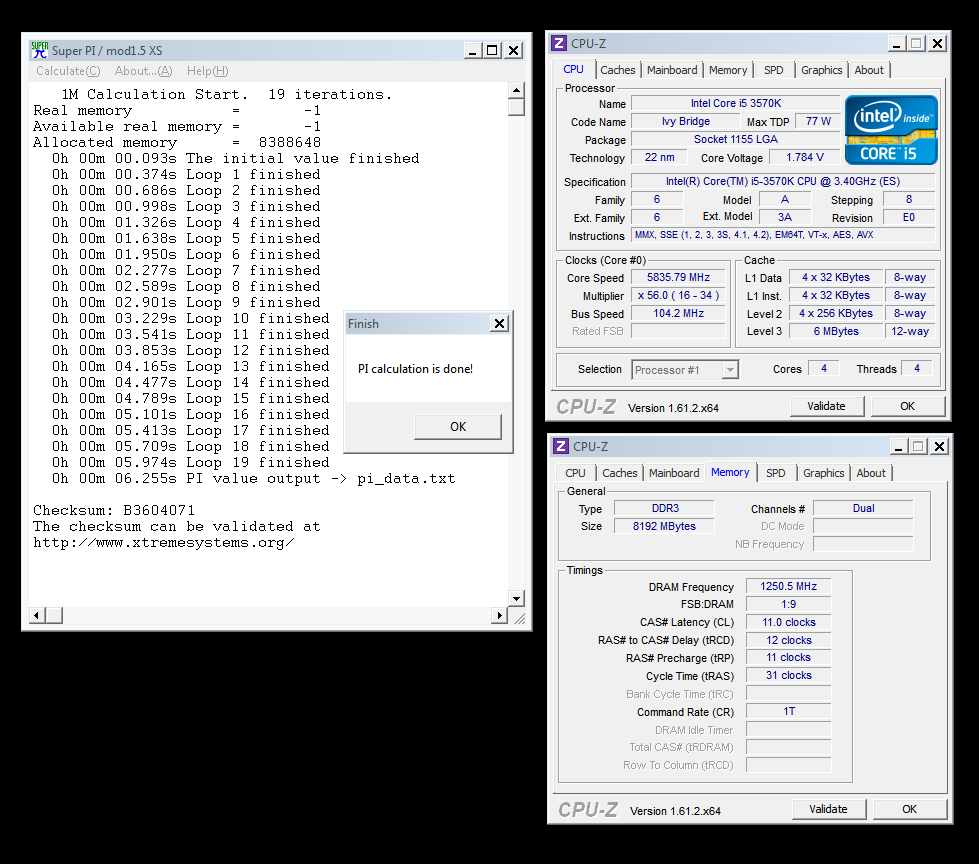Click the PI value output pi_data.txt line

(x=253, y=478)
